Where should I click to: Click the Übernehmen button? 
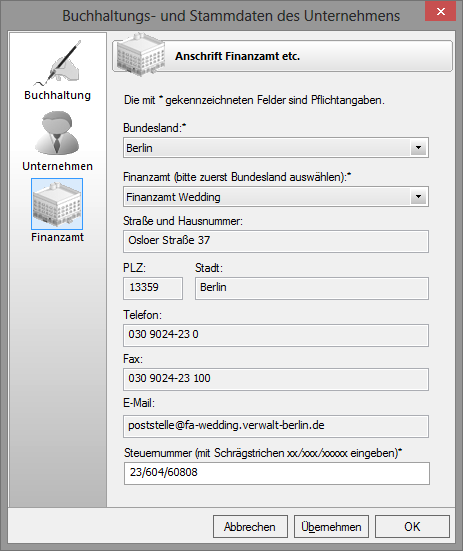331,526
